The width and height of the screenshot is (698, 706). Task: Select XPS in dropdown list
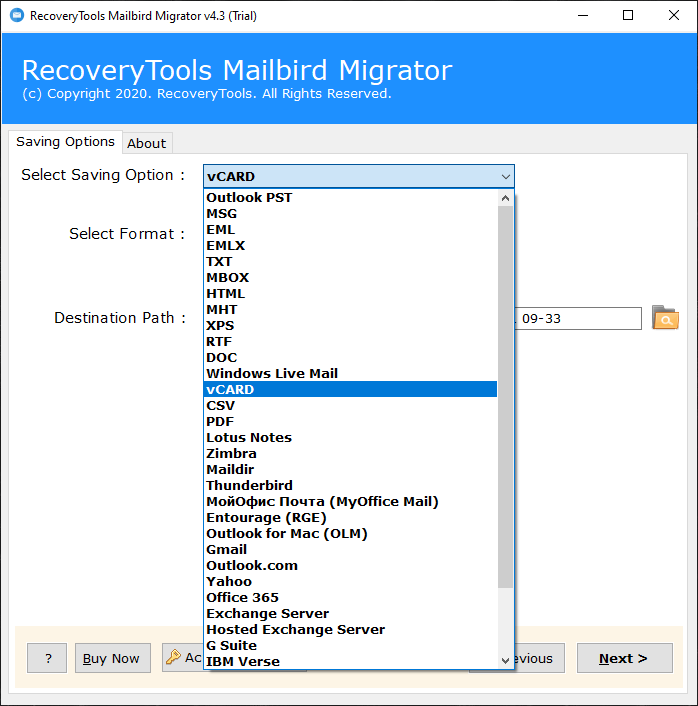pos(350,326)
